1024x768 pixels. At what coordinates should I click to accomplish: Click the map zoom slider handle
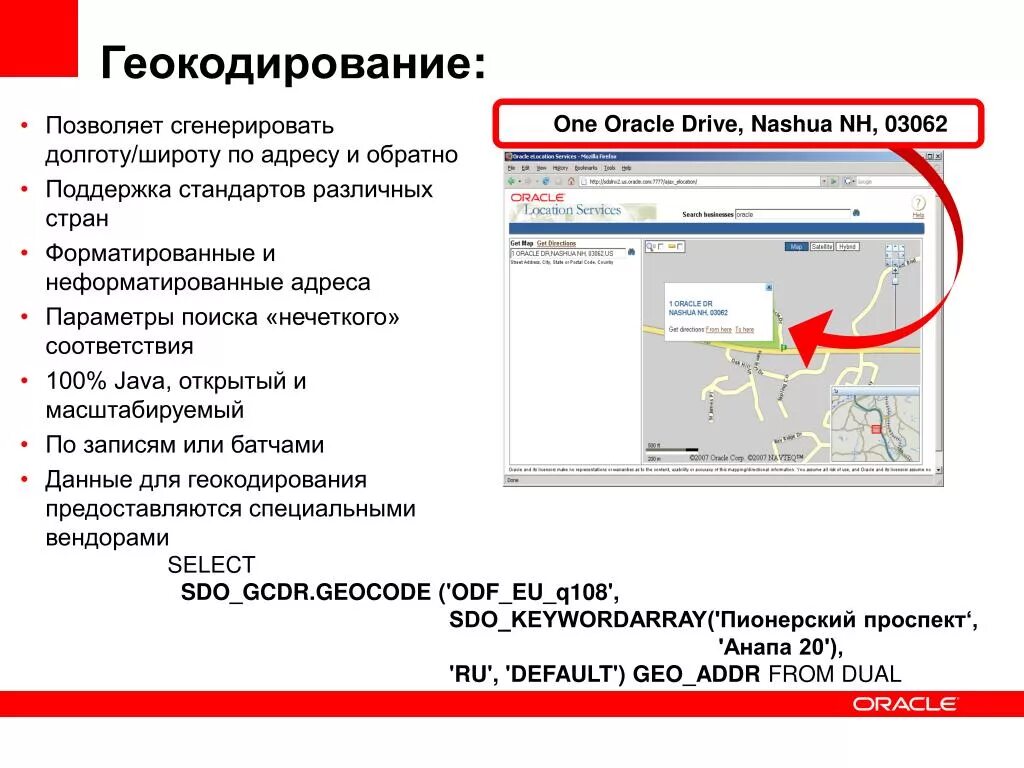[x=895, y=281]
